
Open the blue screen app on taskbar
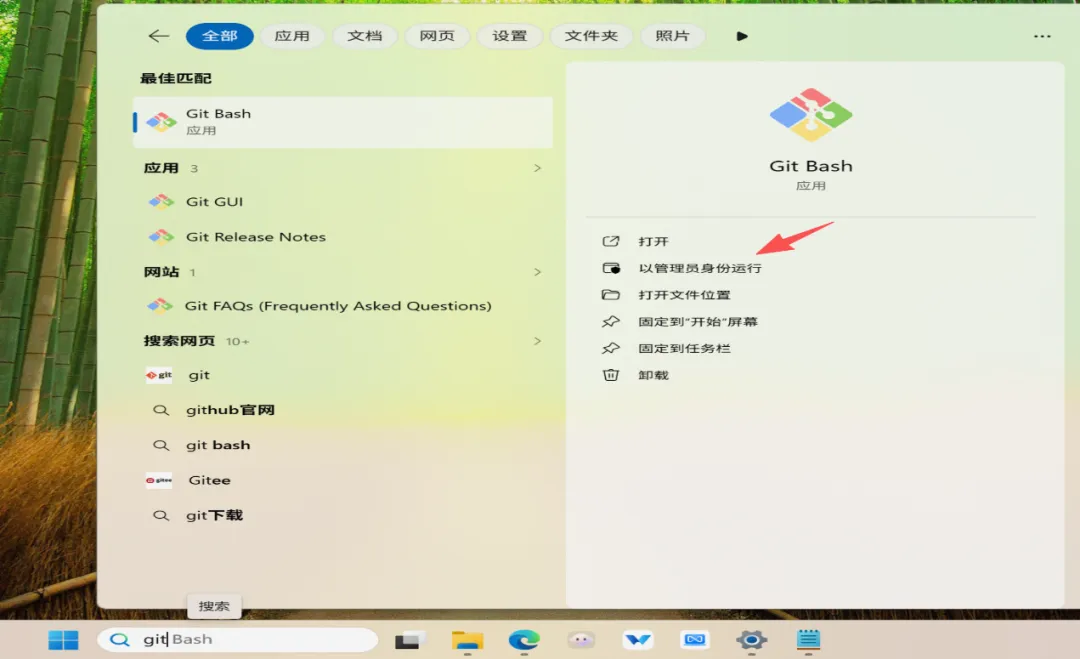695,640
